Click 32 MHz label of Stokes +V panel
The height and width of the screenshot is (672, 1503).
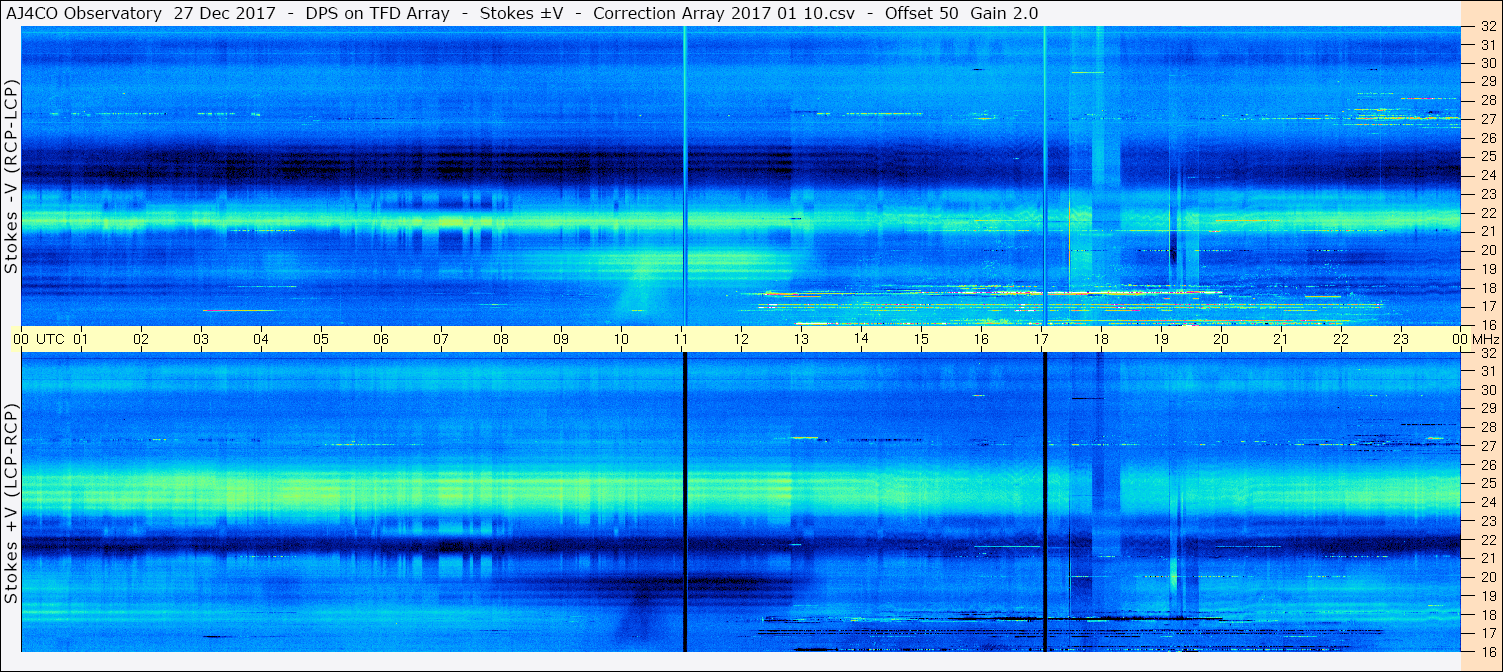coord(1487,353)
